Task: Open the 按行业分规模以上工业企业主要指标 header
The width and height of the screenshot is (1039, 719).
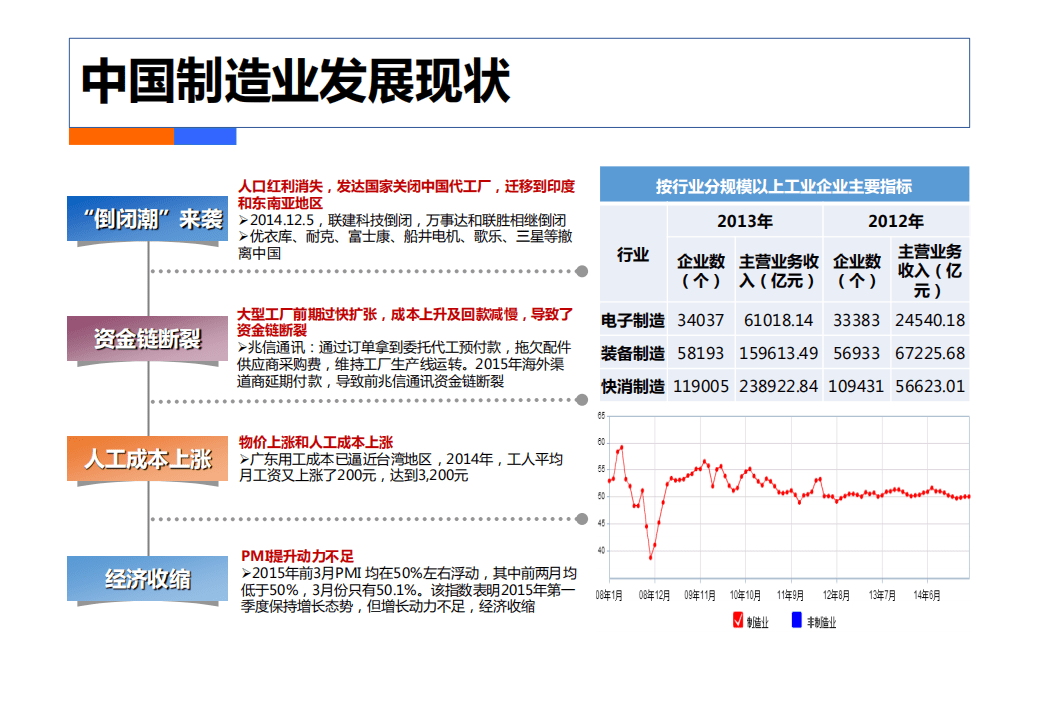Action: [785, 185]
